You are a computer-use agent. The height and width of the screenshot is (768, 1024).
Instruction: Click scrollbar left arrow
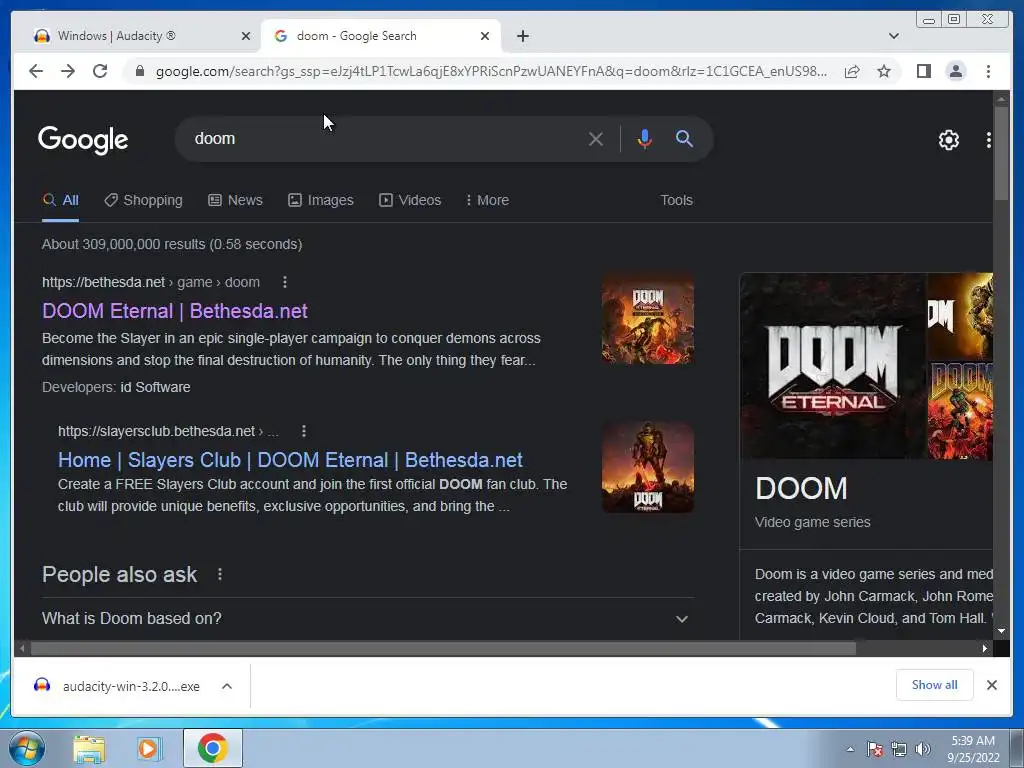[x=23, y=648]
